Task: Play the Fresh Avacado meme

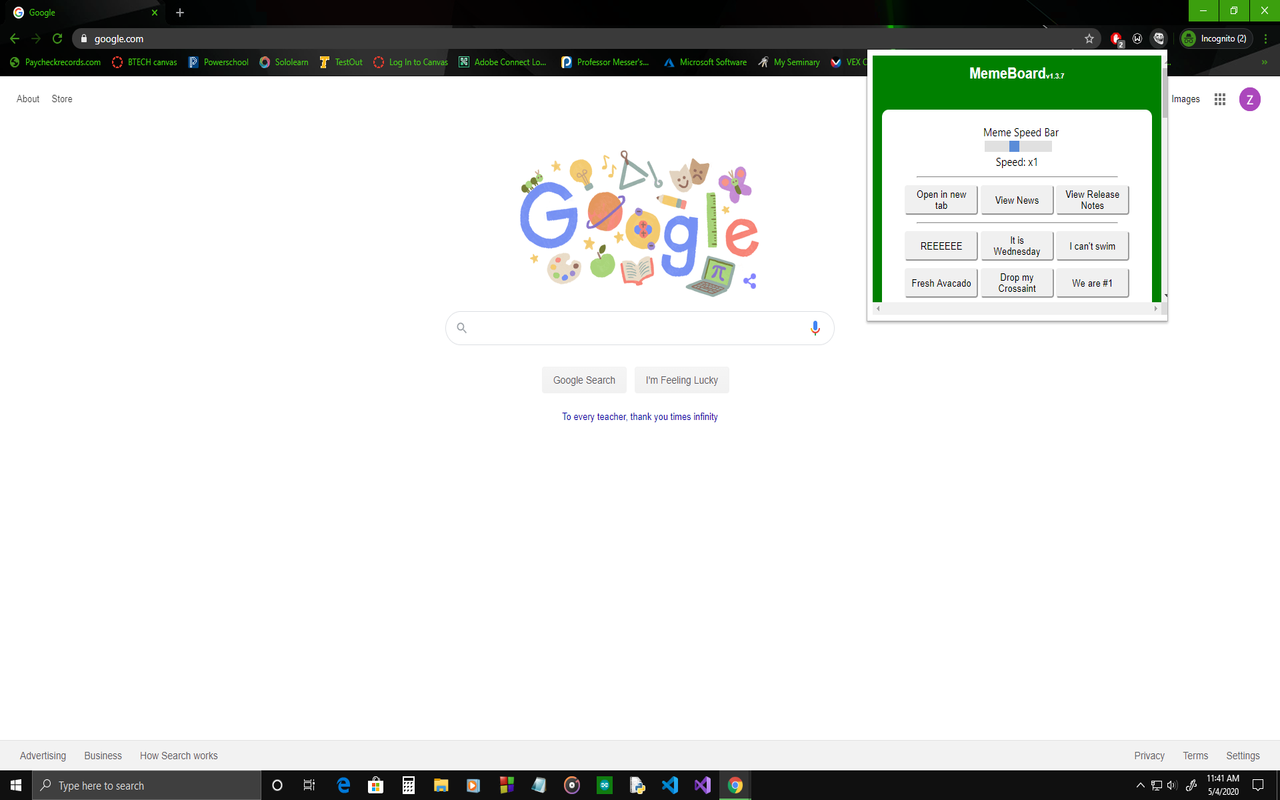Action: pyautogui.click(x=941, y=283)
